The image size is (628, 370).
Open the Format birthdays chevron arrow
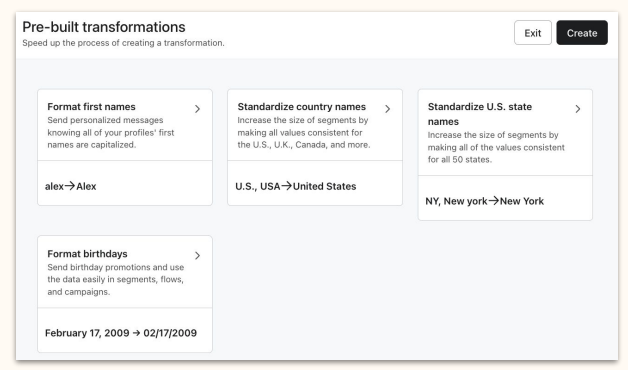[x=197, y=255]
